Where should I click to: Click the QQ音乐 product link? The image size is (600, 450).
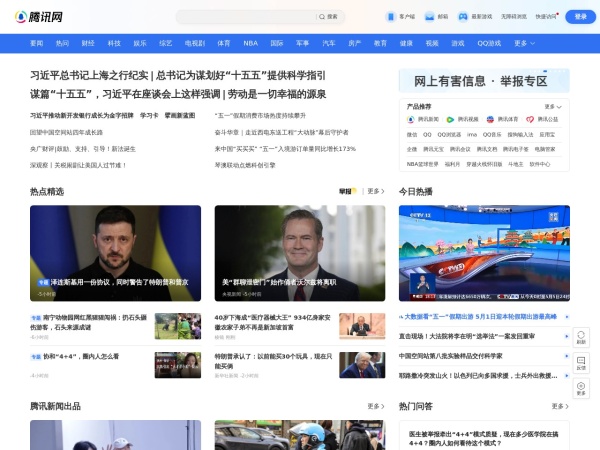492,135
